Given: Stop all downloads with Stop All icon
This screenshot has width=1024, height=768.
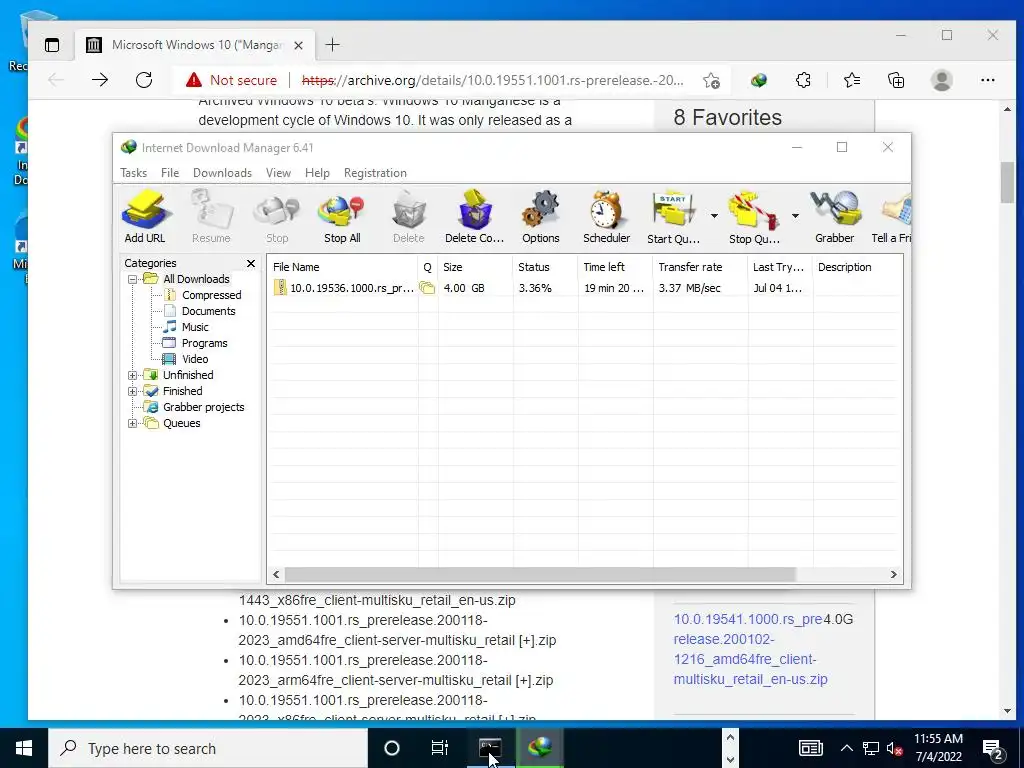Looking at the screenshot, I should coord(342,217).
